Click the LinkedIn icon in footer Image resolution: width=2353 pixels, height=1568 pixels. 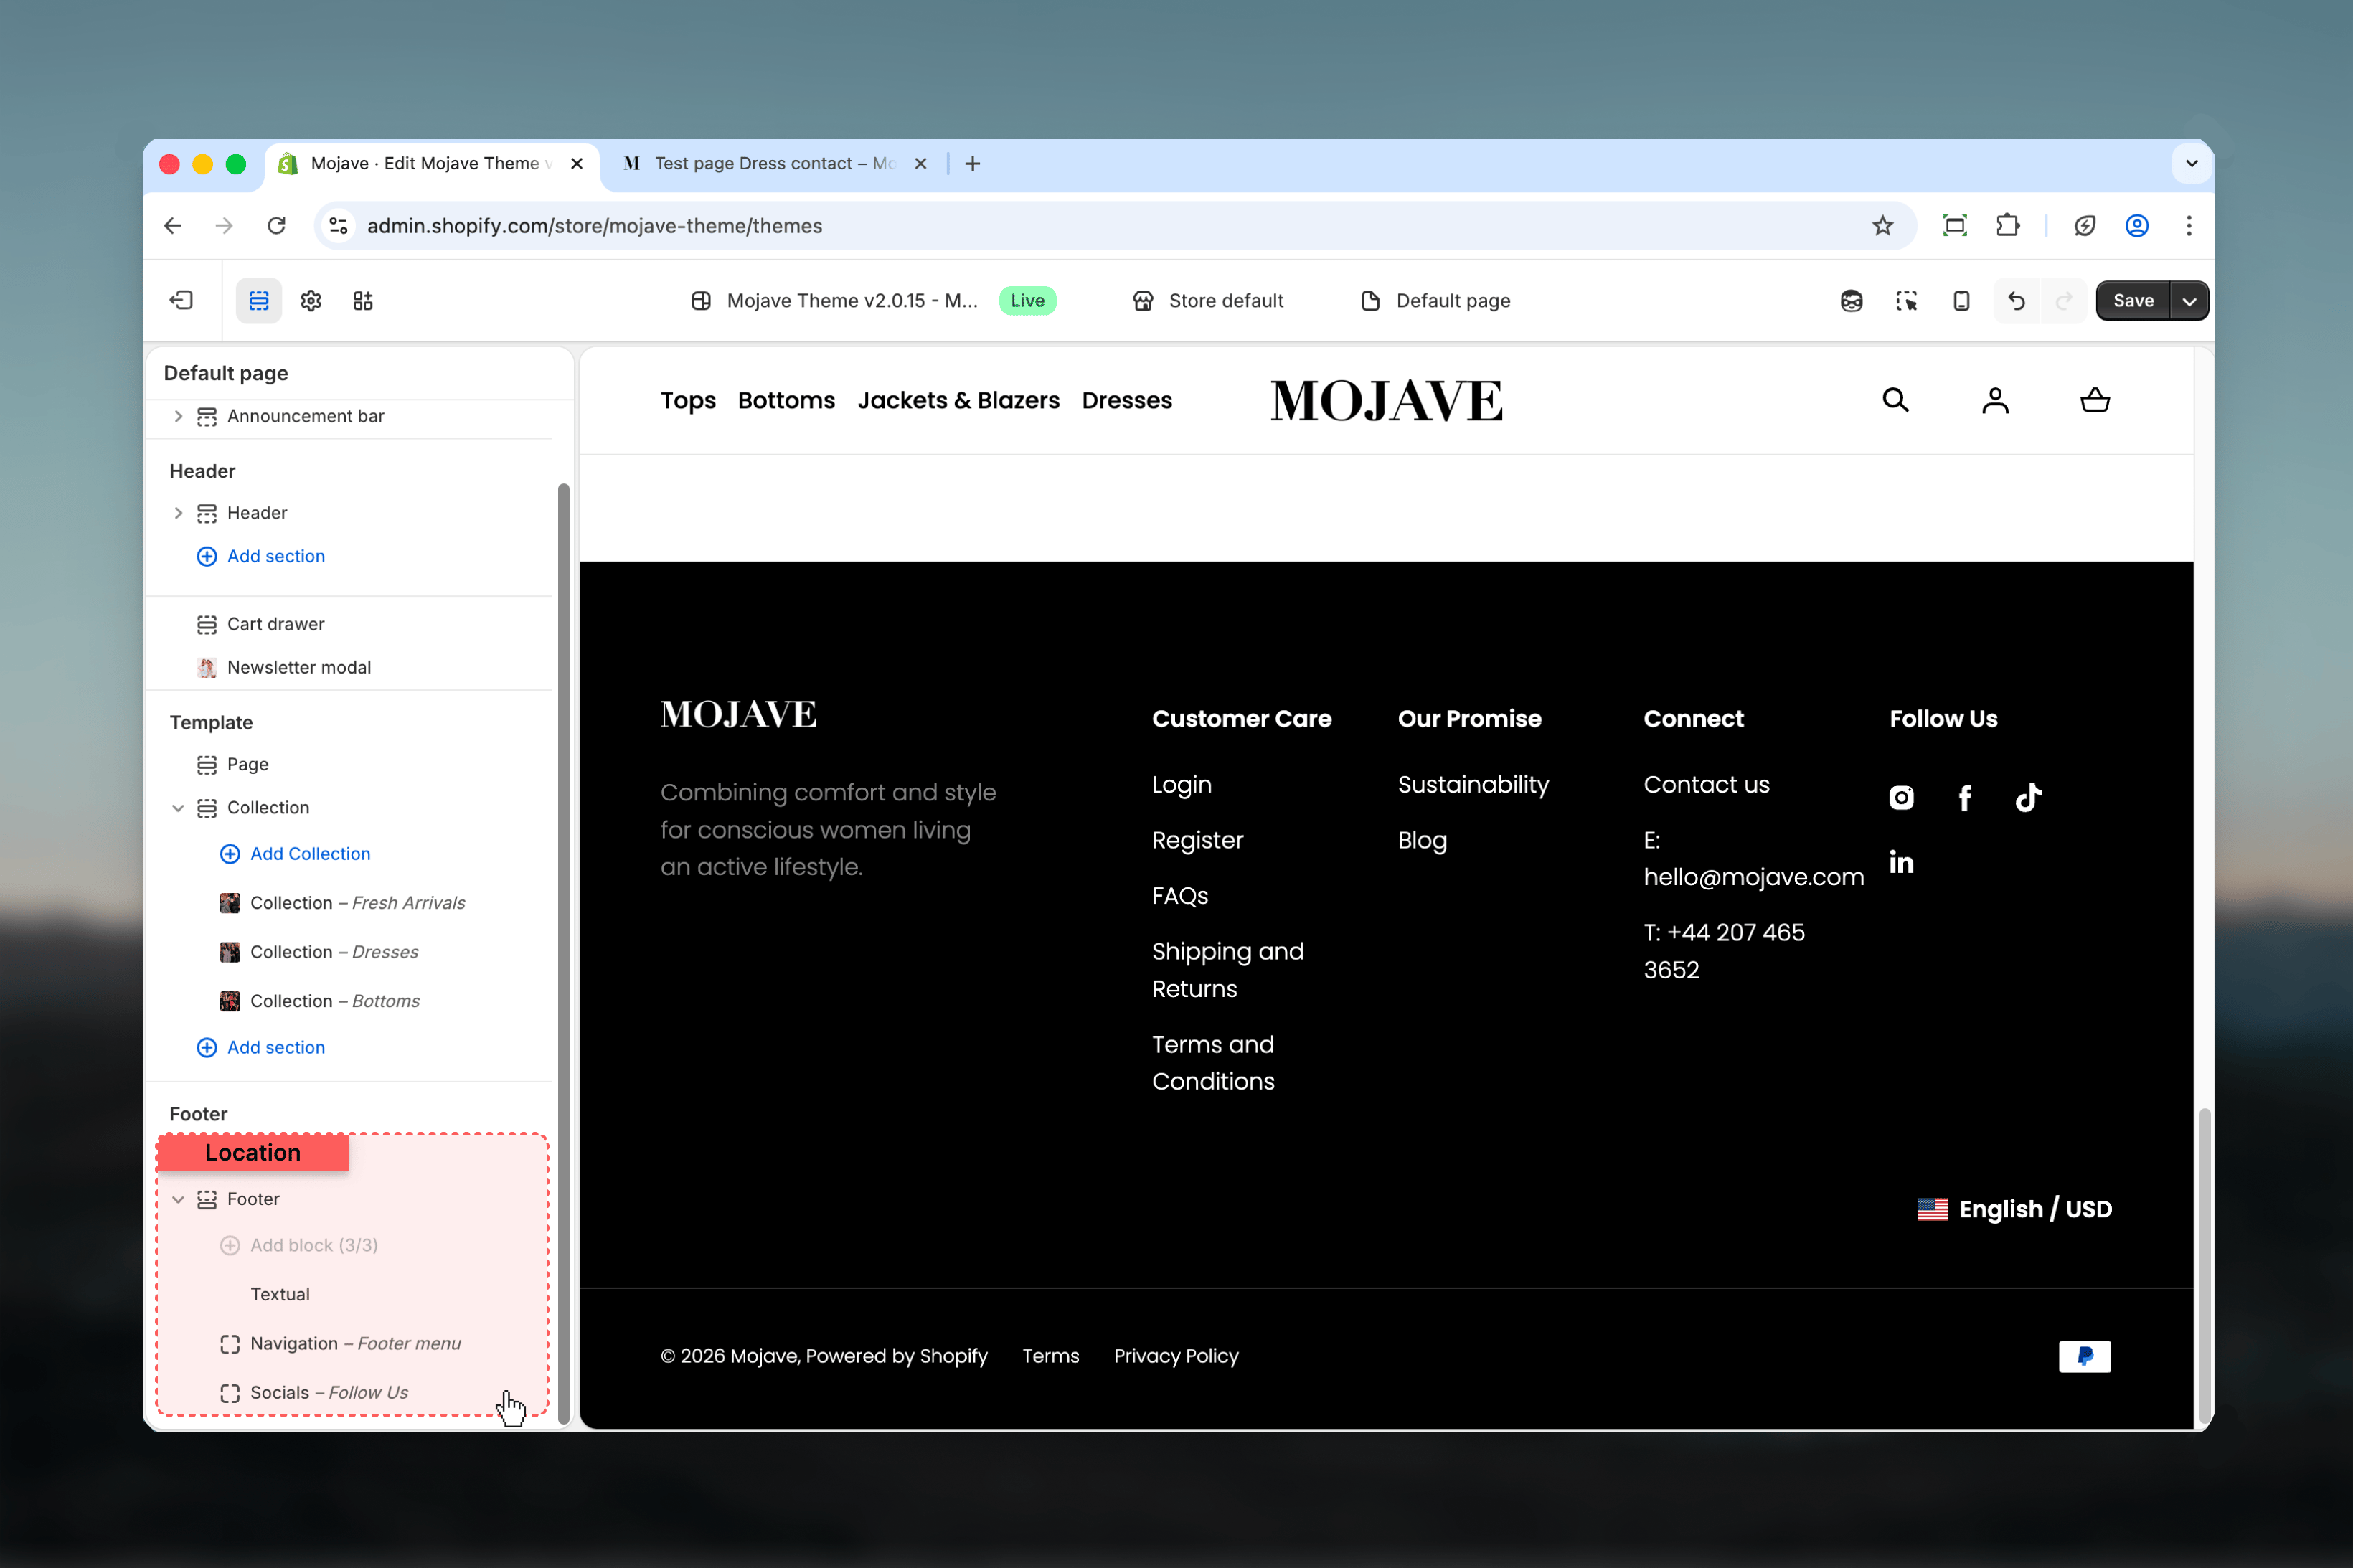[x=1901, y=861]
